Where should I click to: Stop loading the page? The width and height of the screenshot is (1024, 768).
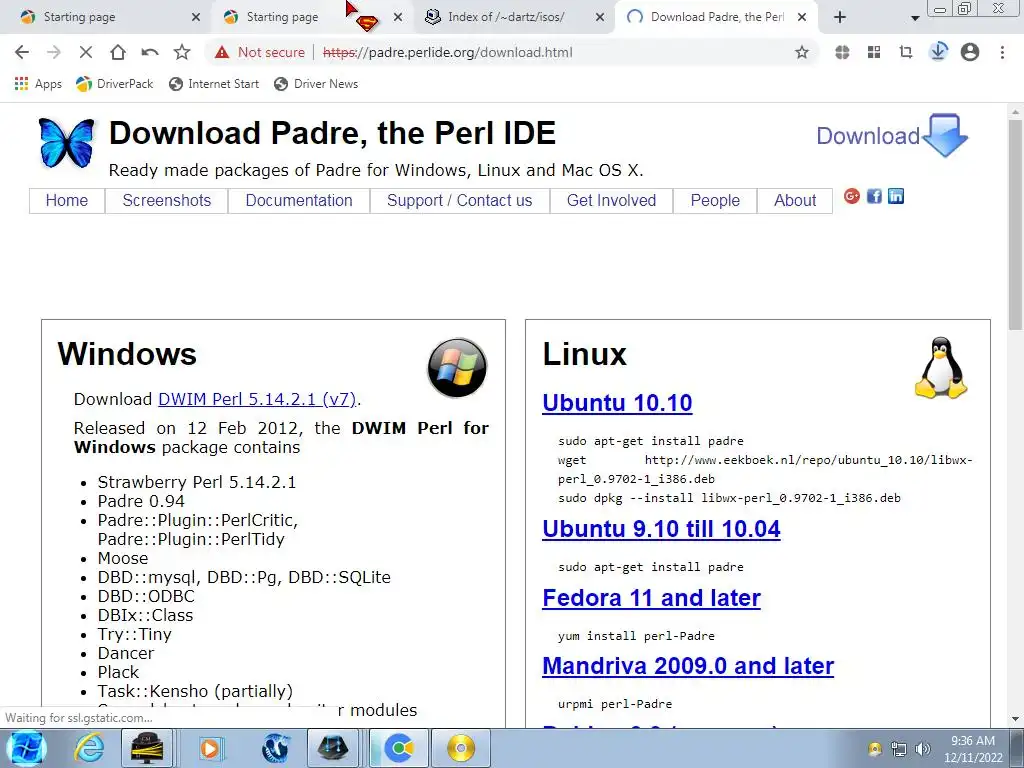tap(86, 52)
